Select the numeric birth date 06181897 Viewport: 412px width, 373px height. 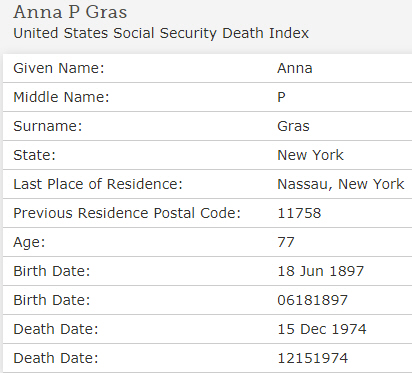pyautogui.click(x=313, y=300)
